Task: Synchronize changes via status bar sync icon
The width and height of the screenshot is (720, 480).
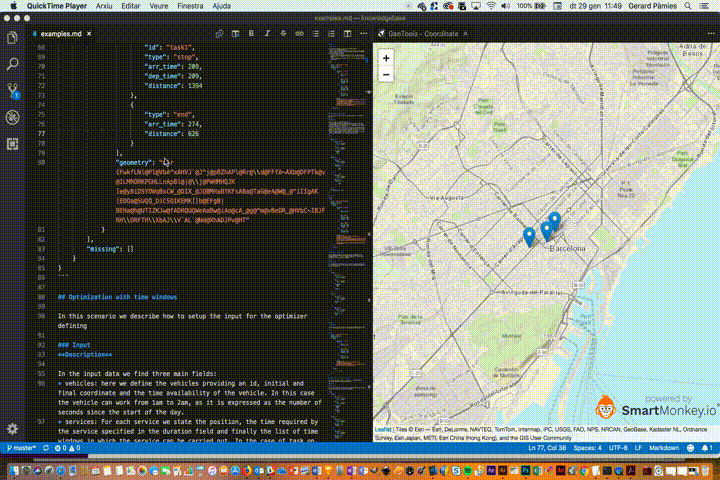Action: 45,448
